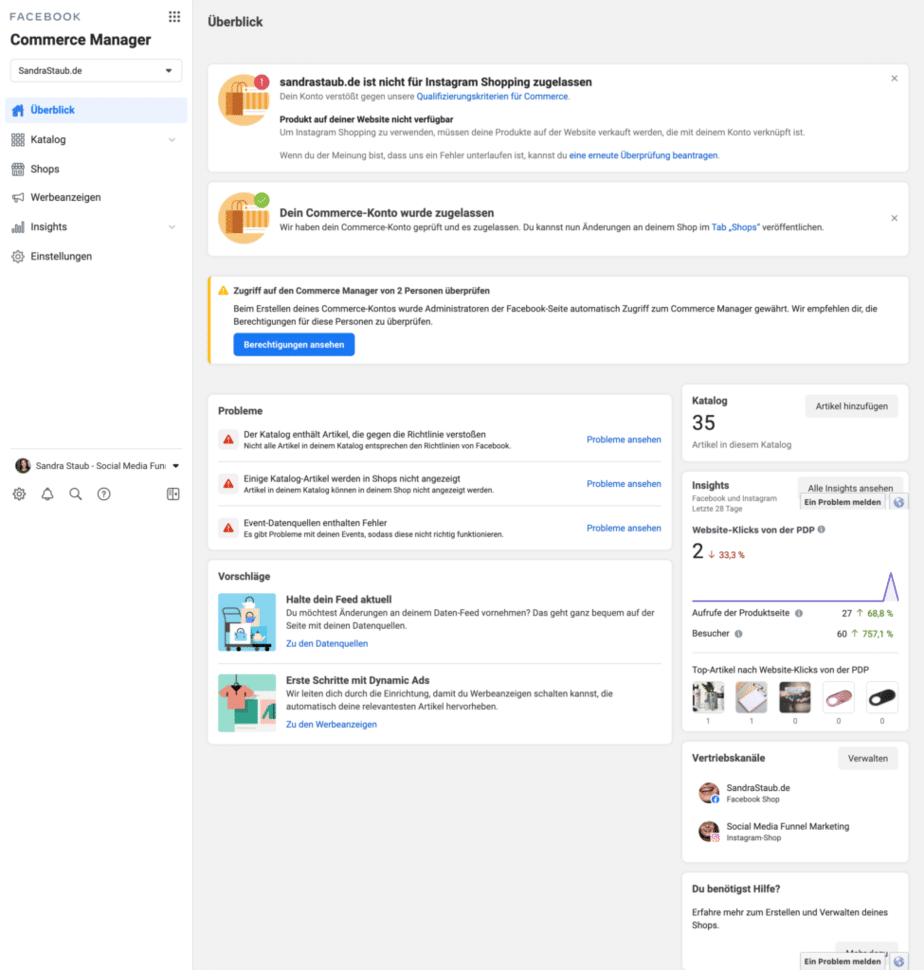The height and width of the screenshot is (970, 924).
Task: Click the Katalog grid icon in sidebar
Action: coord(18,140)
